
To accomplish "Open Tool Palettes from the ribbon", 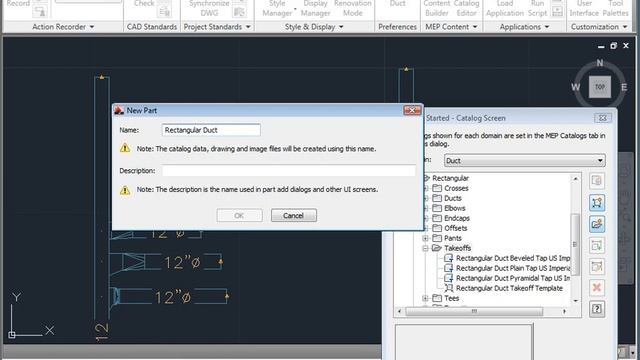I will pos(616,8).
